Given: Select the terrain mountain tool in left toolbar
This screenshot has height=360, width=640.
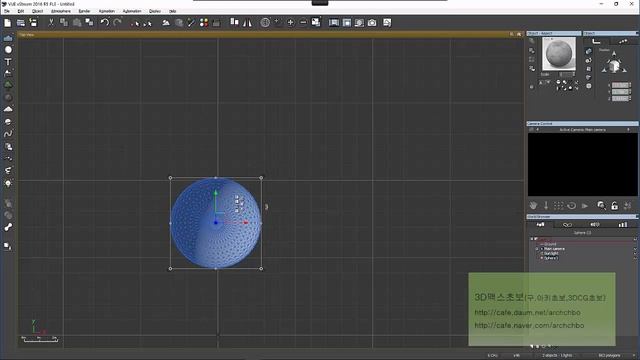Looking at the screenshot, I should point(8,109).
